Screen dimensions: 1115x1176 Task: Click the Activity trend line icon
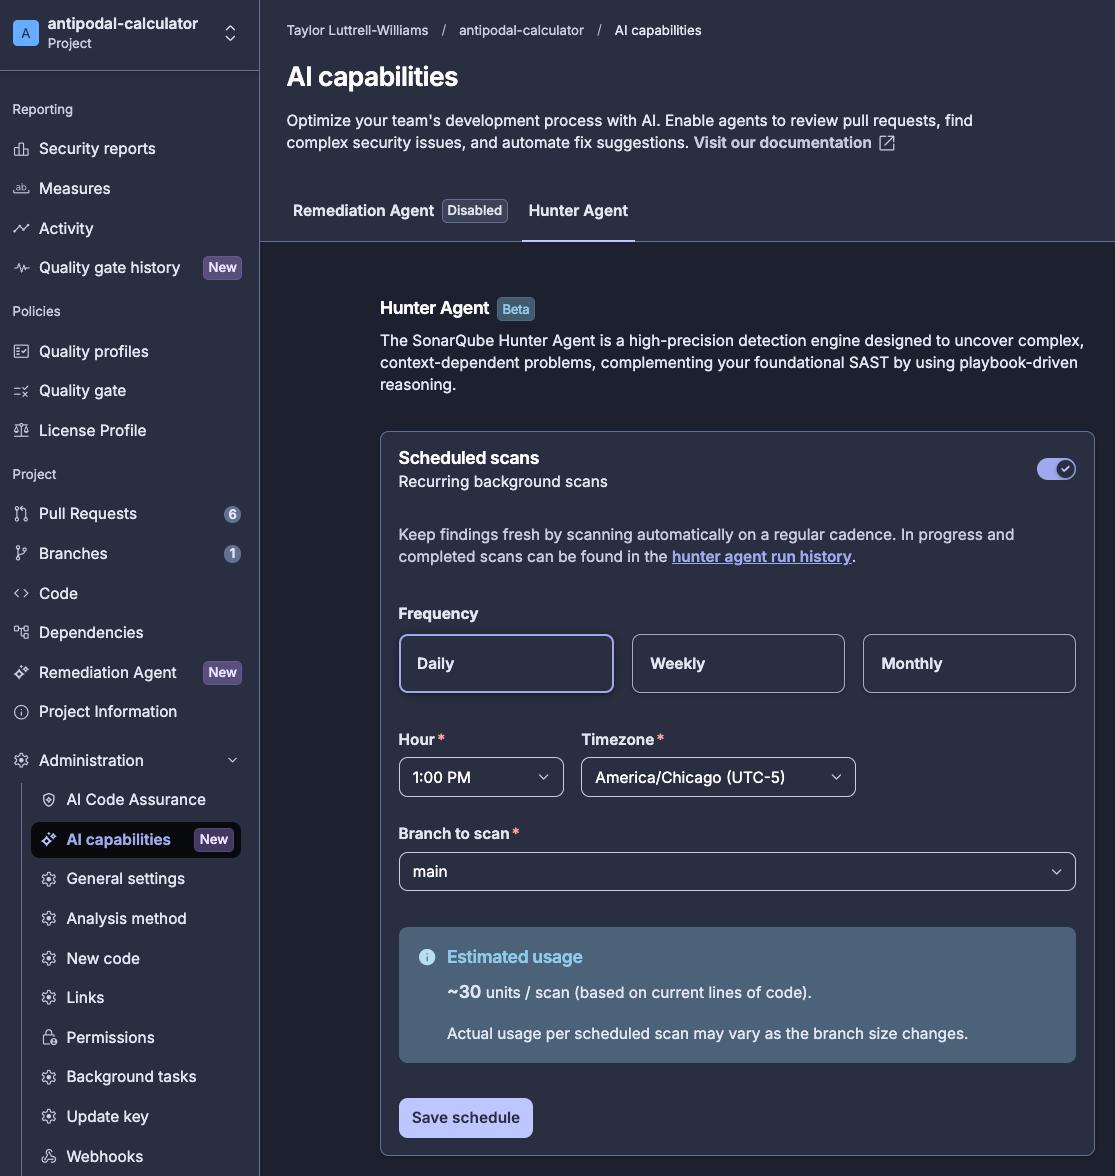tap(21, 229)
